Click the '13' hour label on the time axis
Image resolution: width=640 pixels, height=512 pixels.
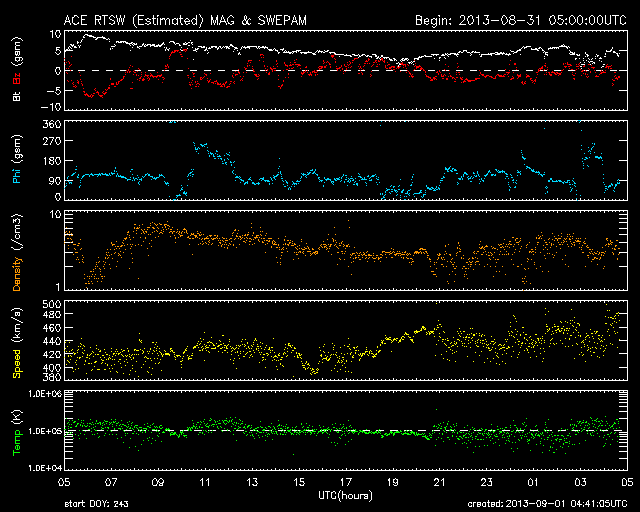252,482
